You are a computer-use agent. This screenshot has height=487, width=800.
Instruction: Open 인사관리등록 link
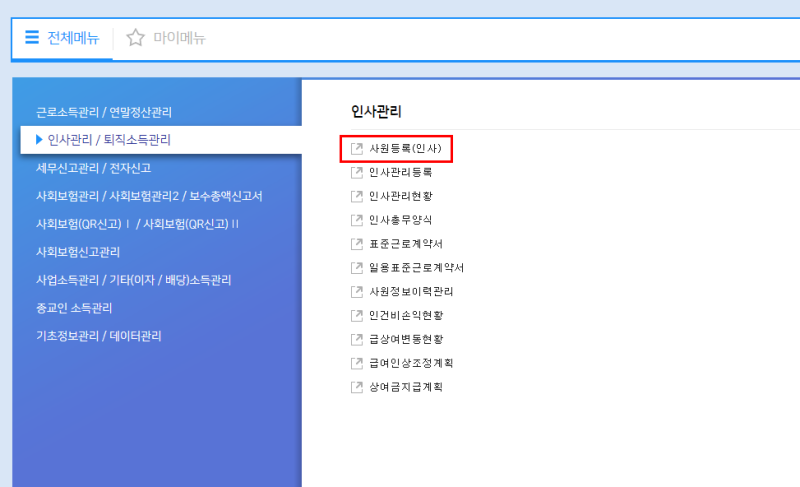pos(401,172)
